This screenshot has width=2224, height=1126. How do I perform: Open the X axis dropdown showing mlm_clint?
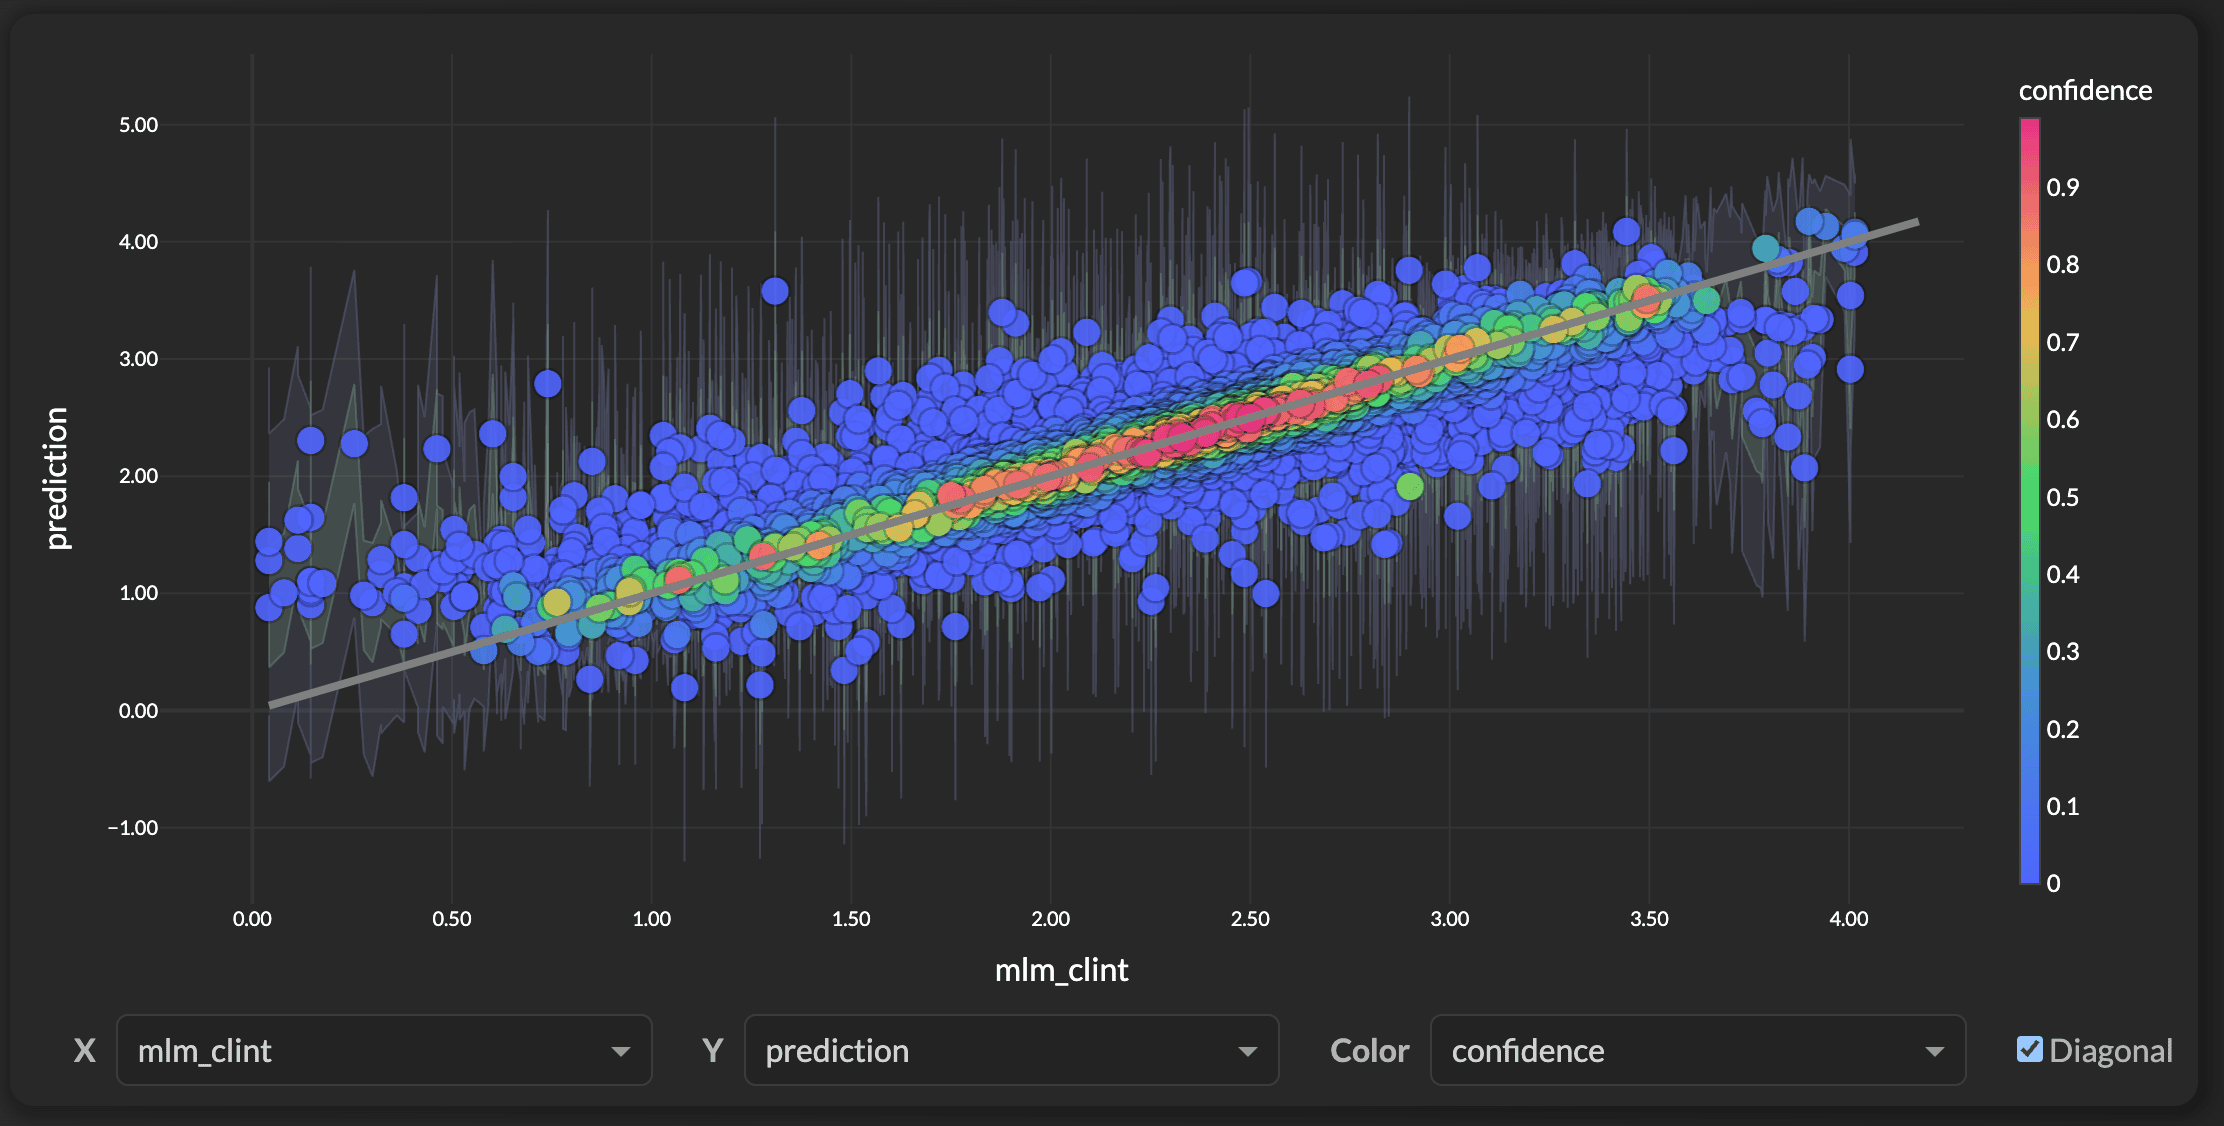[383, 1050]
